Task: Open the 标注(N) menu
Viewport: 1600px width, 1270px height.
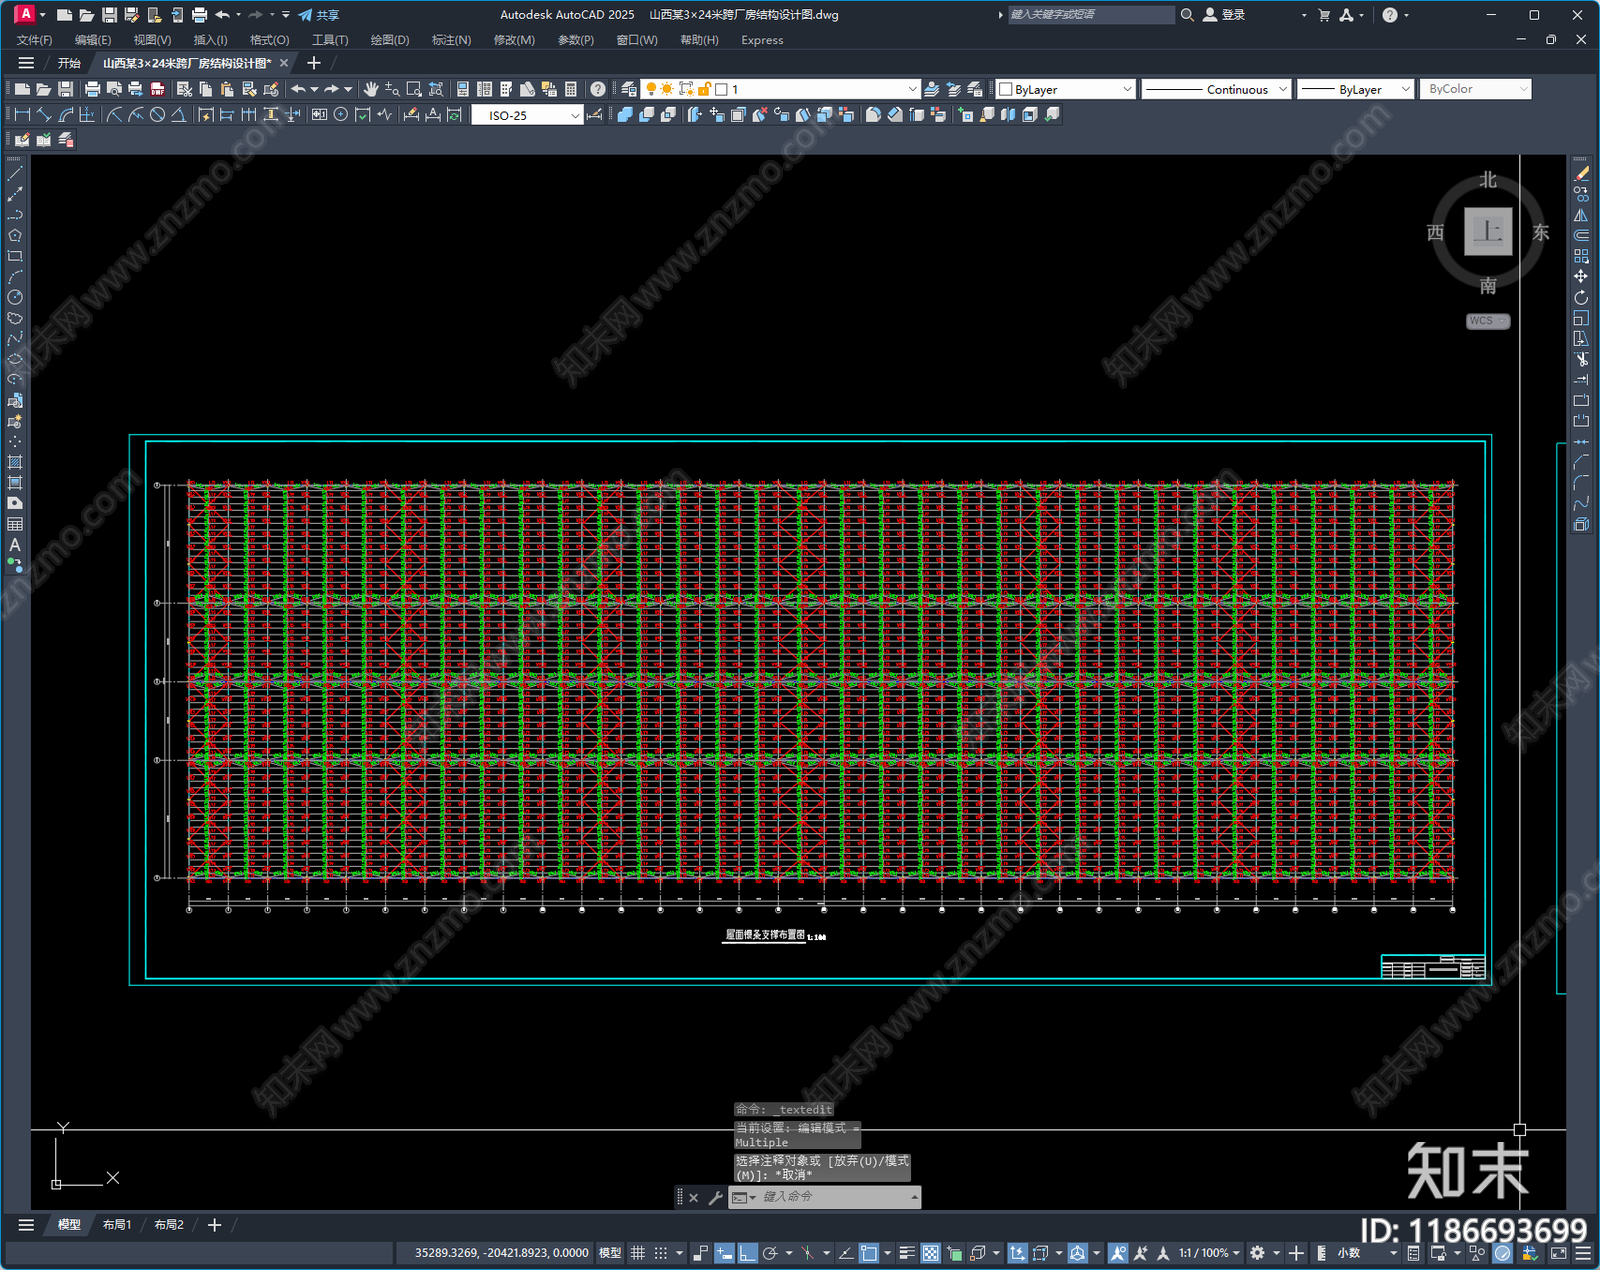Action: [451, 40]
